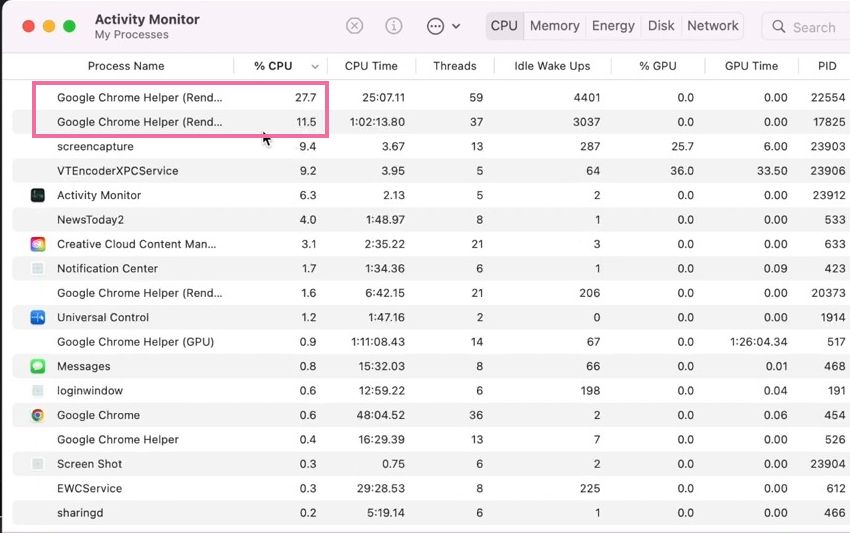Click the Activity Monitor app icon in list
The width and height of the screenshot is (850, 533).
click(37, 195)
